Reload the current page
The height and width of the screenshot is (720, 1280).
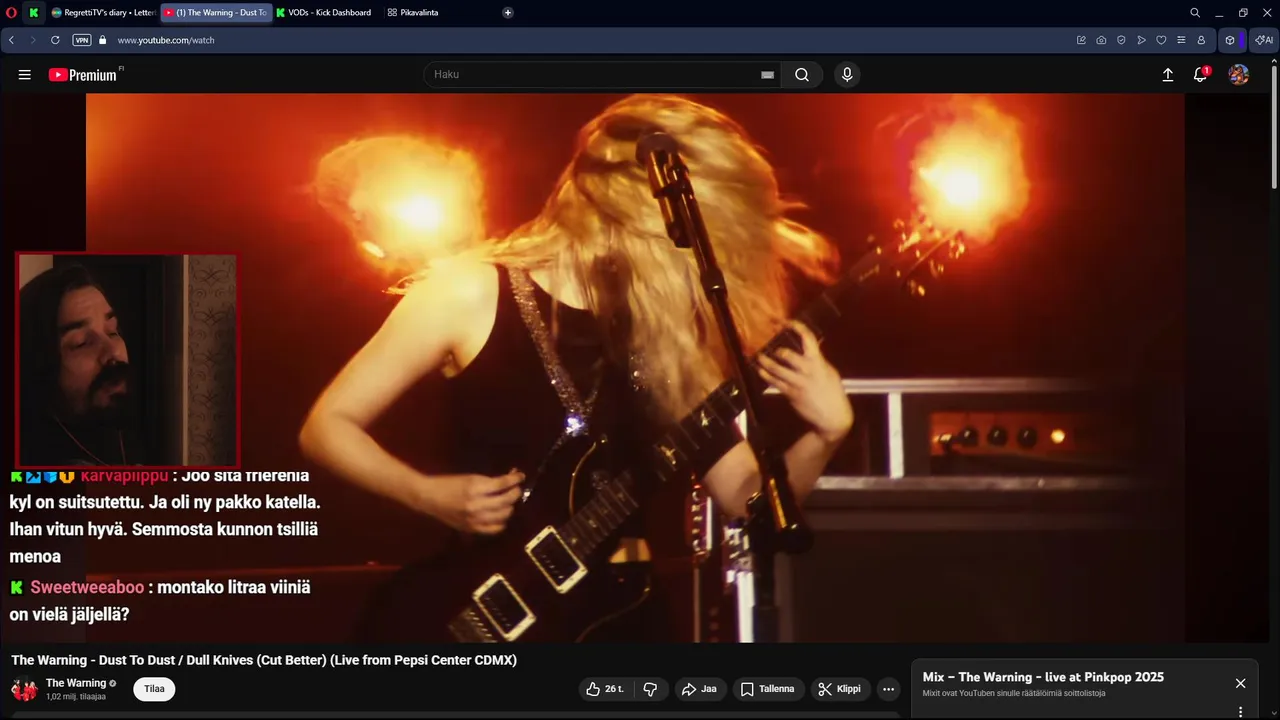point(55,40)
